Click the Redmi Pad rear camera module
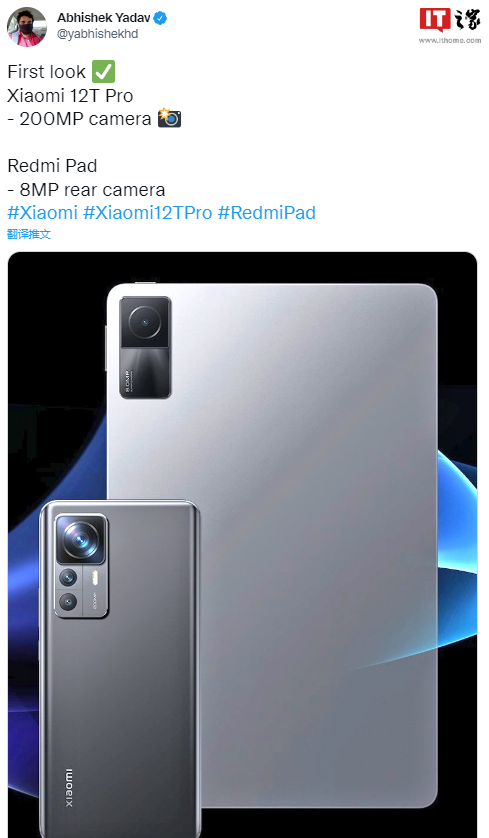 tap(145, 347)
